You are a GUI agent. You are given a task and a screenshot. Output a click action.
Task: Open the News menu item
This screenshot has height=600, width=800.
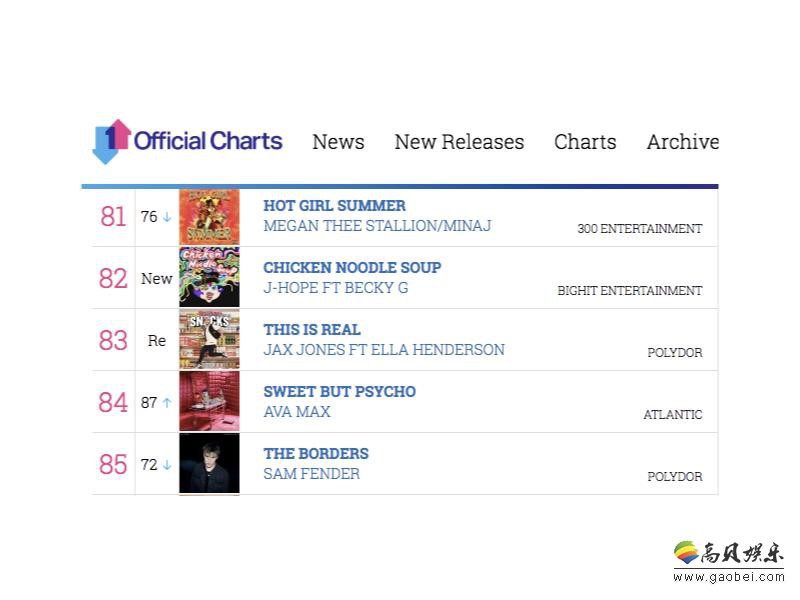click(x=338, y=142)
